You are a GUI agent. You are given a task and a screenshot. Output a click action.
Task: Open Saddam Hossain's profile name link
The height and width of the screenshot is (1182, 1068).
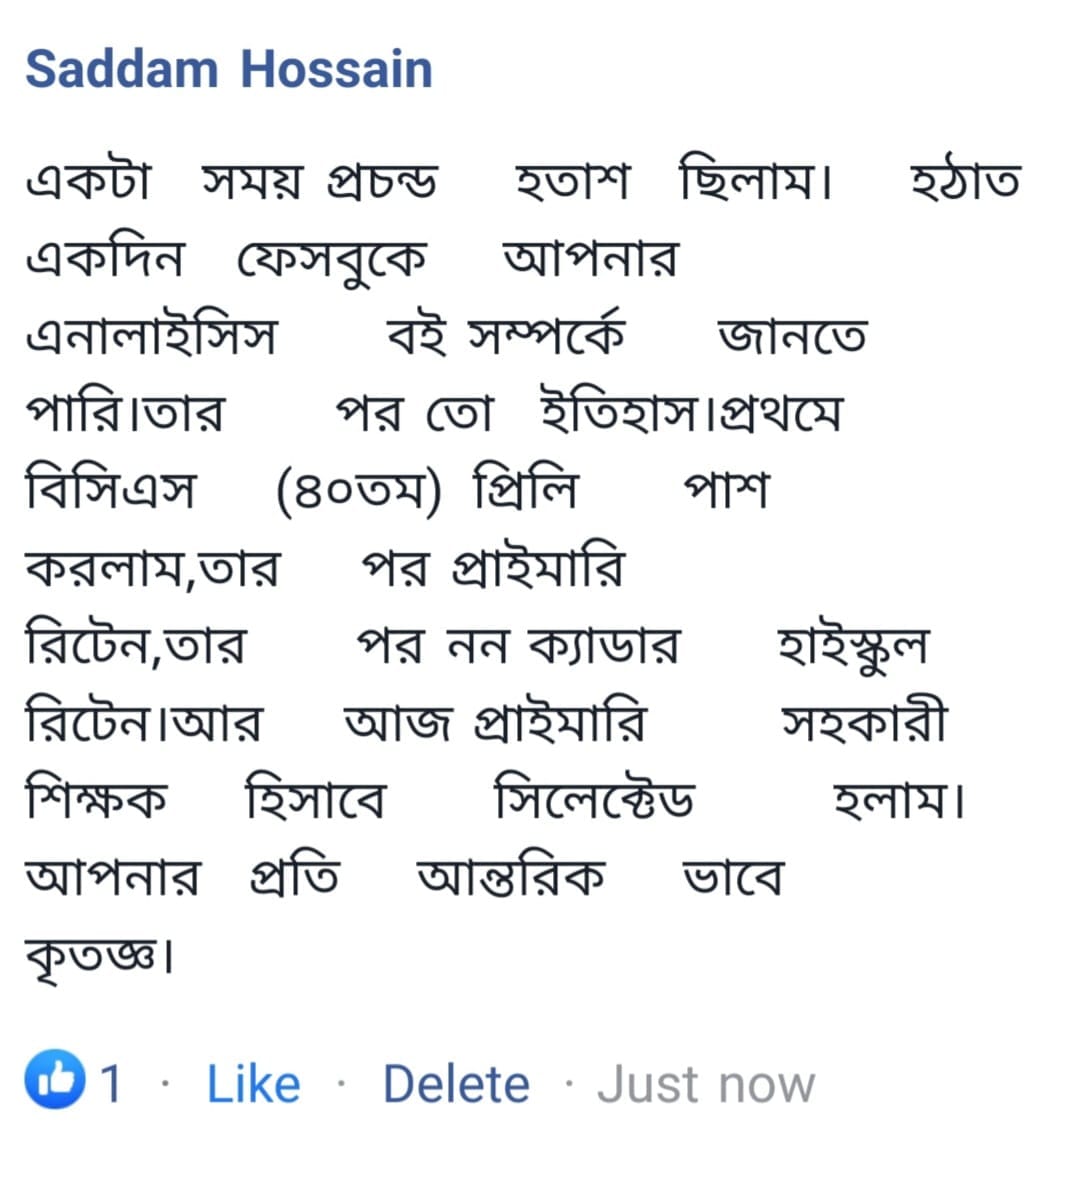point(229,69)
